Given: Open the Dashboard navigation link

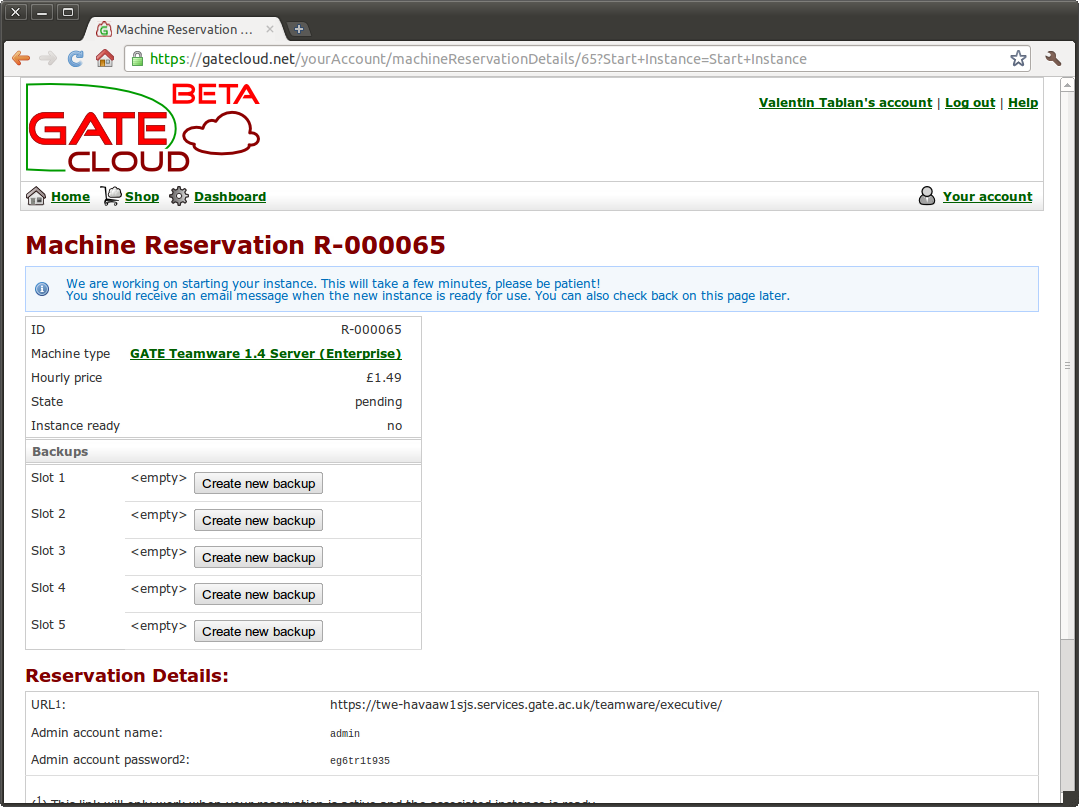Looking at the screenshot, I should (230, 197).
